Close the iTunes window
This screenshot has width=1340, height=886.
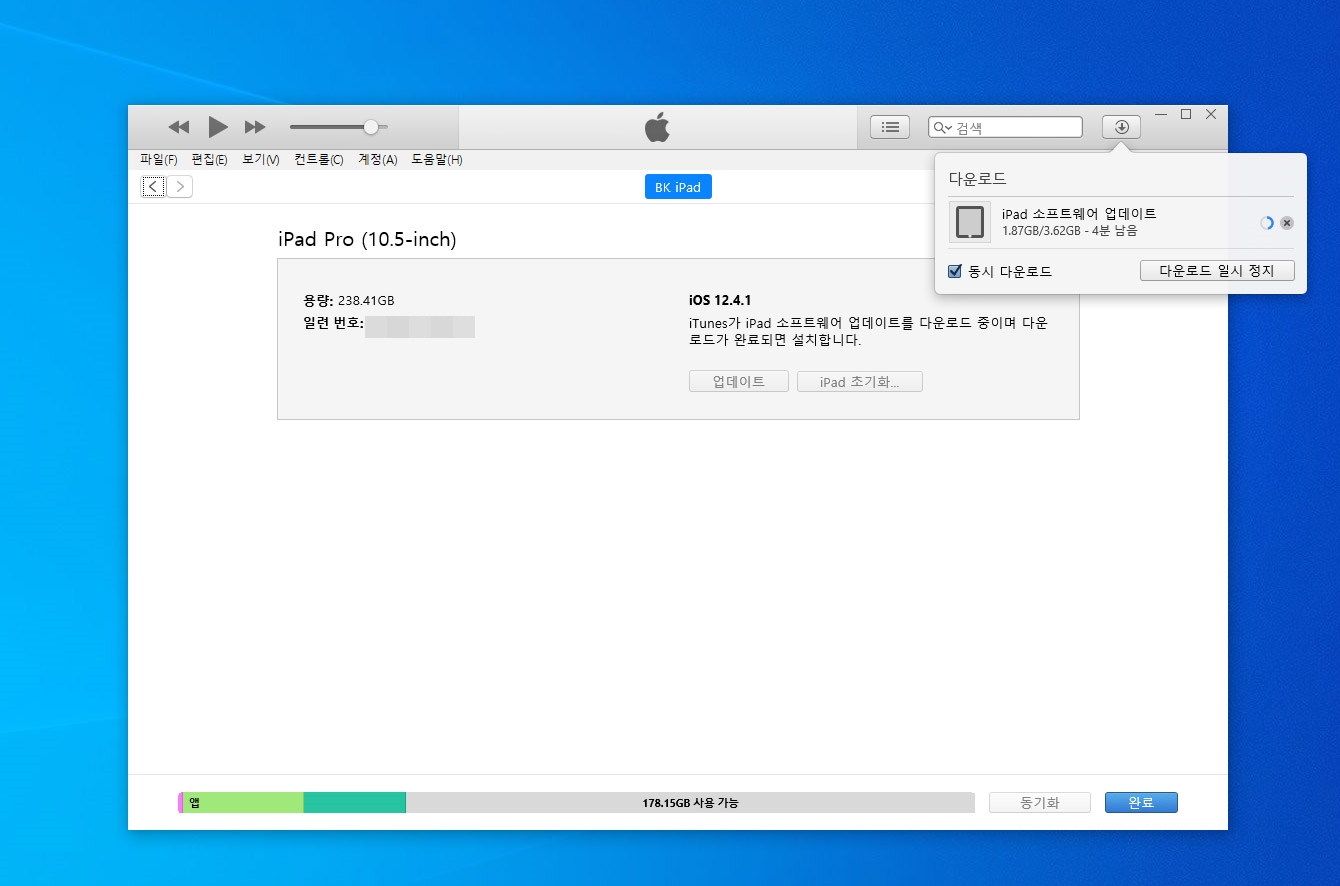pos(1211,115)
